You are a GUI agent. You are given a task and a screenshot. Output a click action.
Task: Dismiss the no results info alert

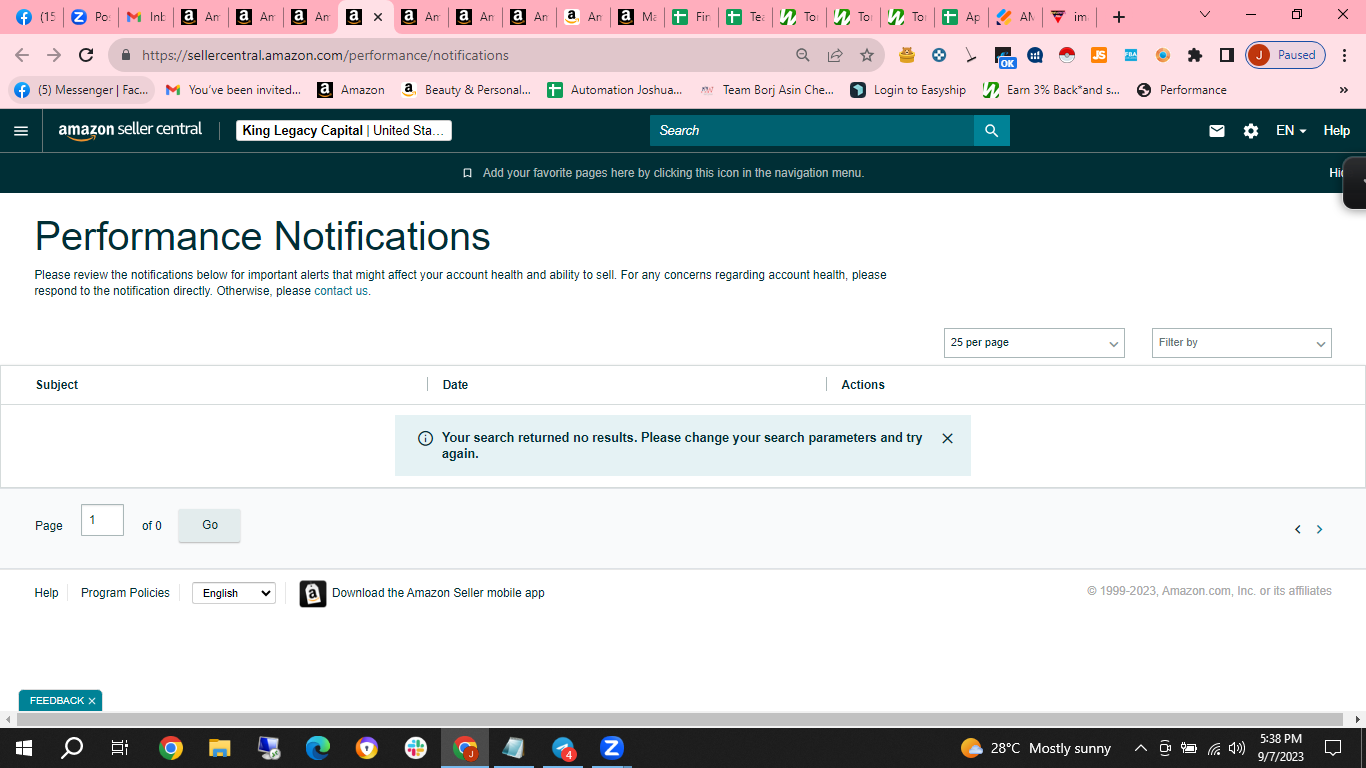pyautogui.click(x=948, y=438)
